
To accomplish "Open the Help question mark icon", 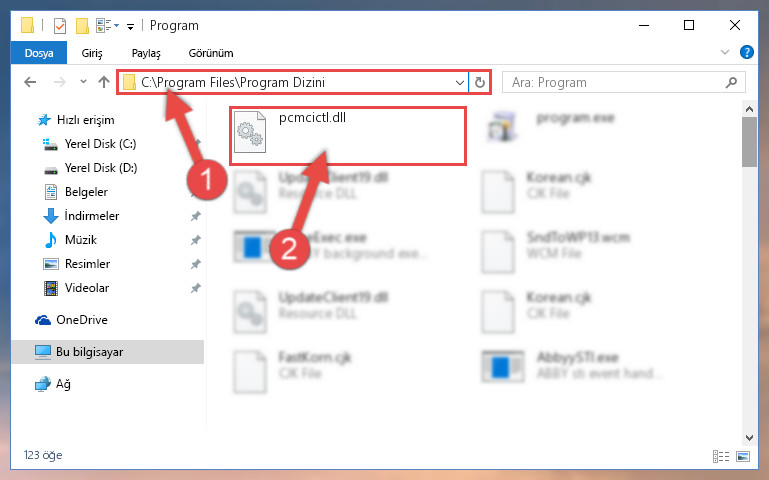I will 746,52.
